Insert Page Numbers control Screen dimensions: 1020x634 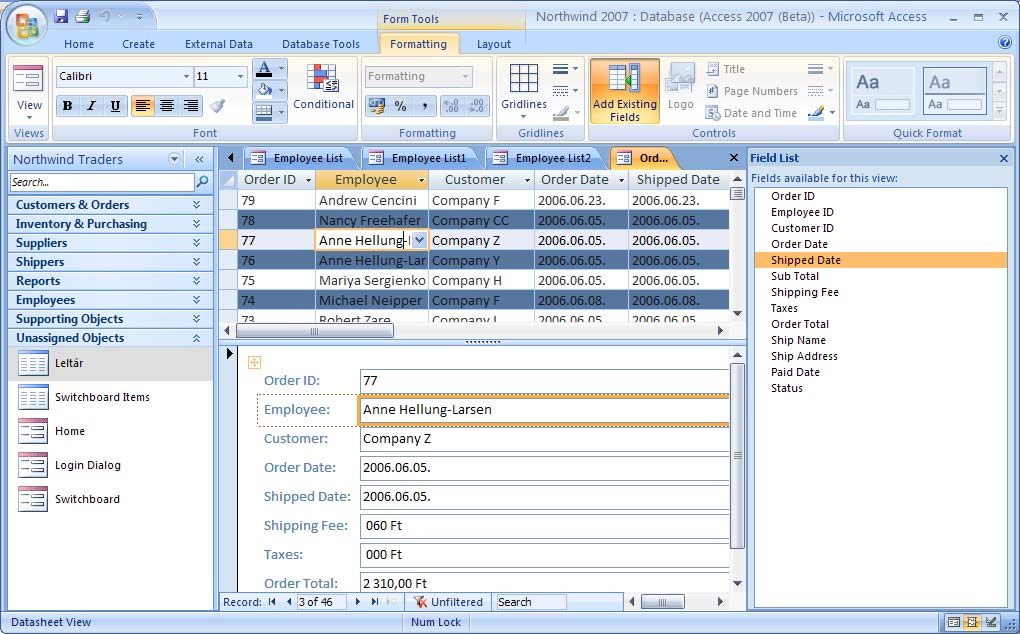(752, 91)
